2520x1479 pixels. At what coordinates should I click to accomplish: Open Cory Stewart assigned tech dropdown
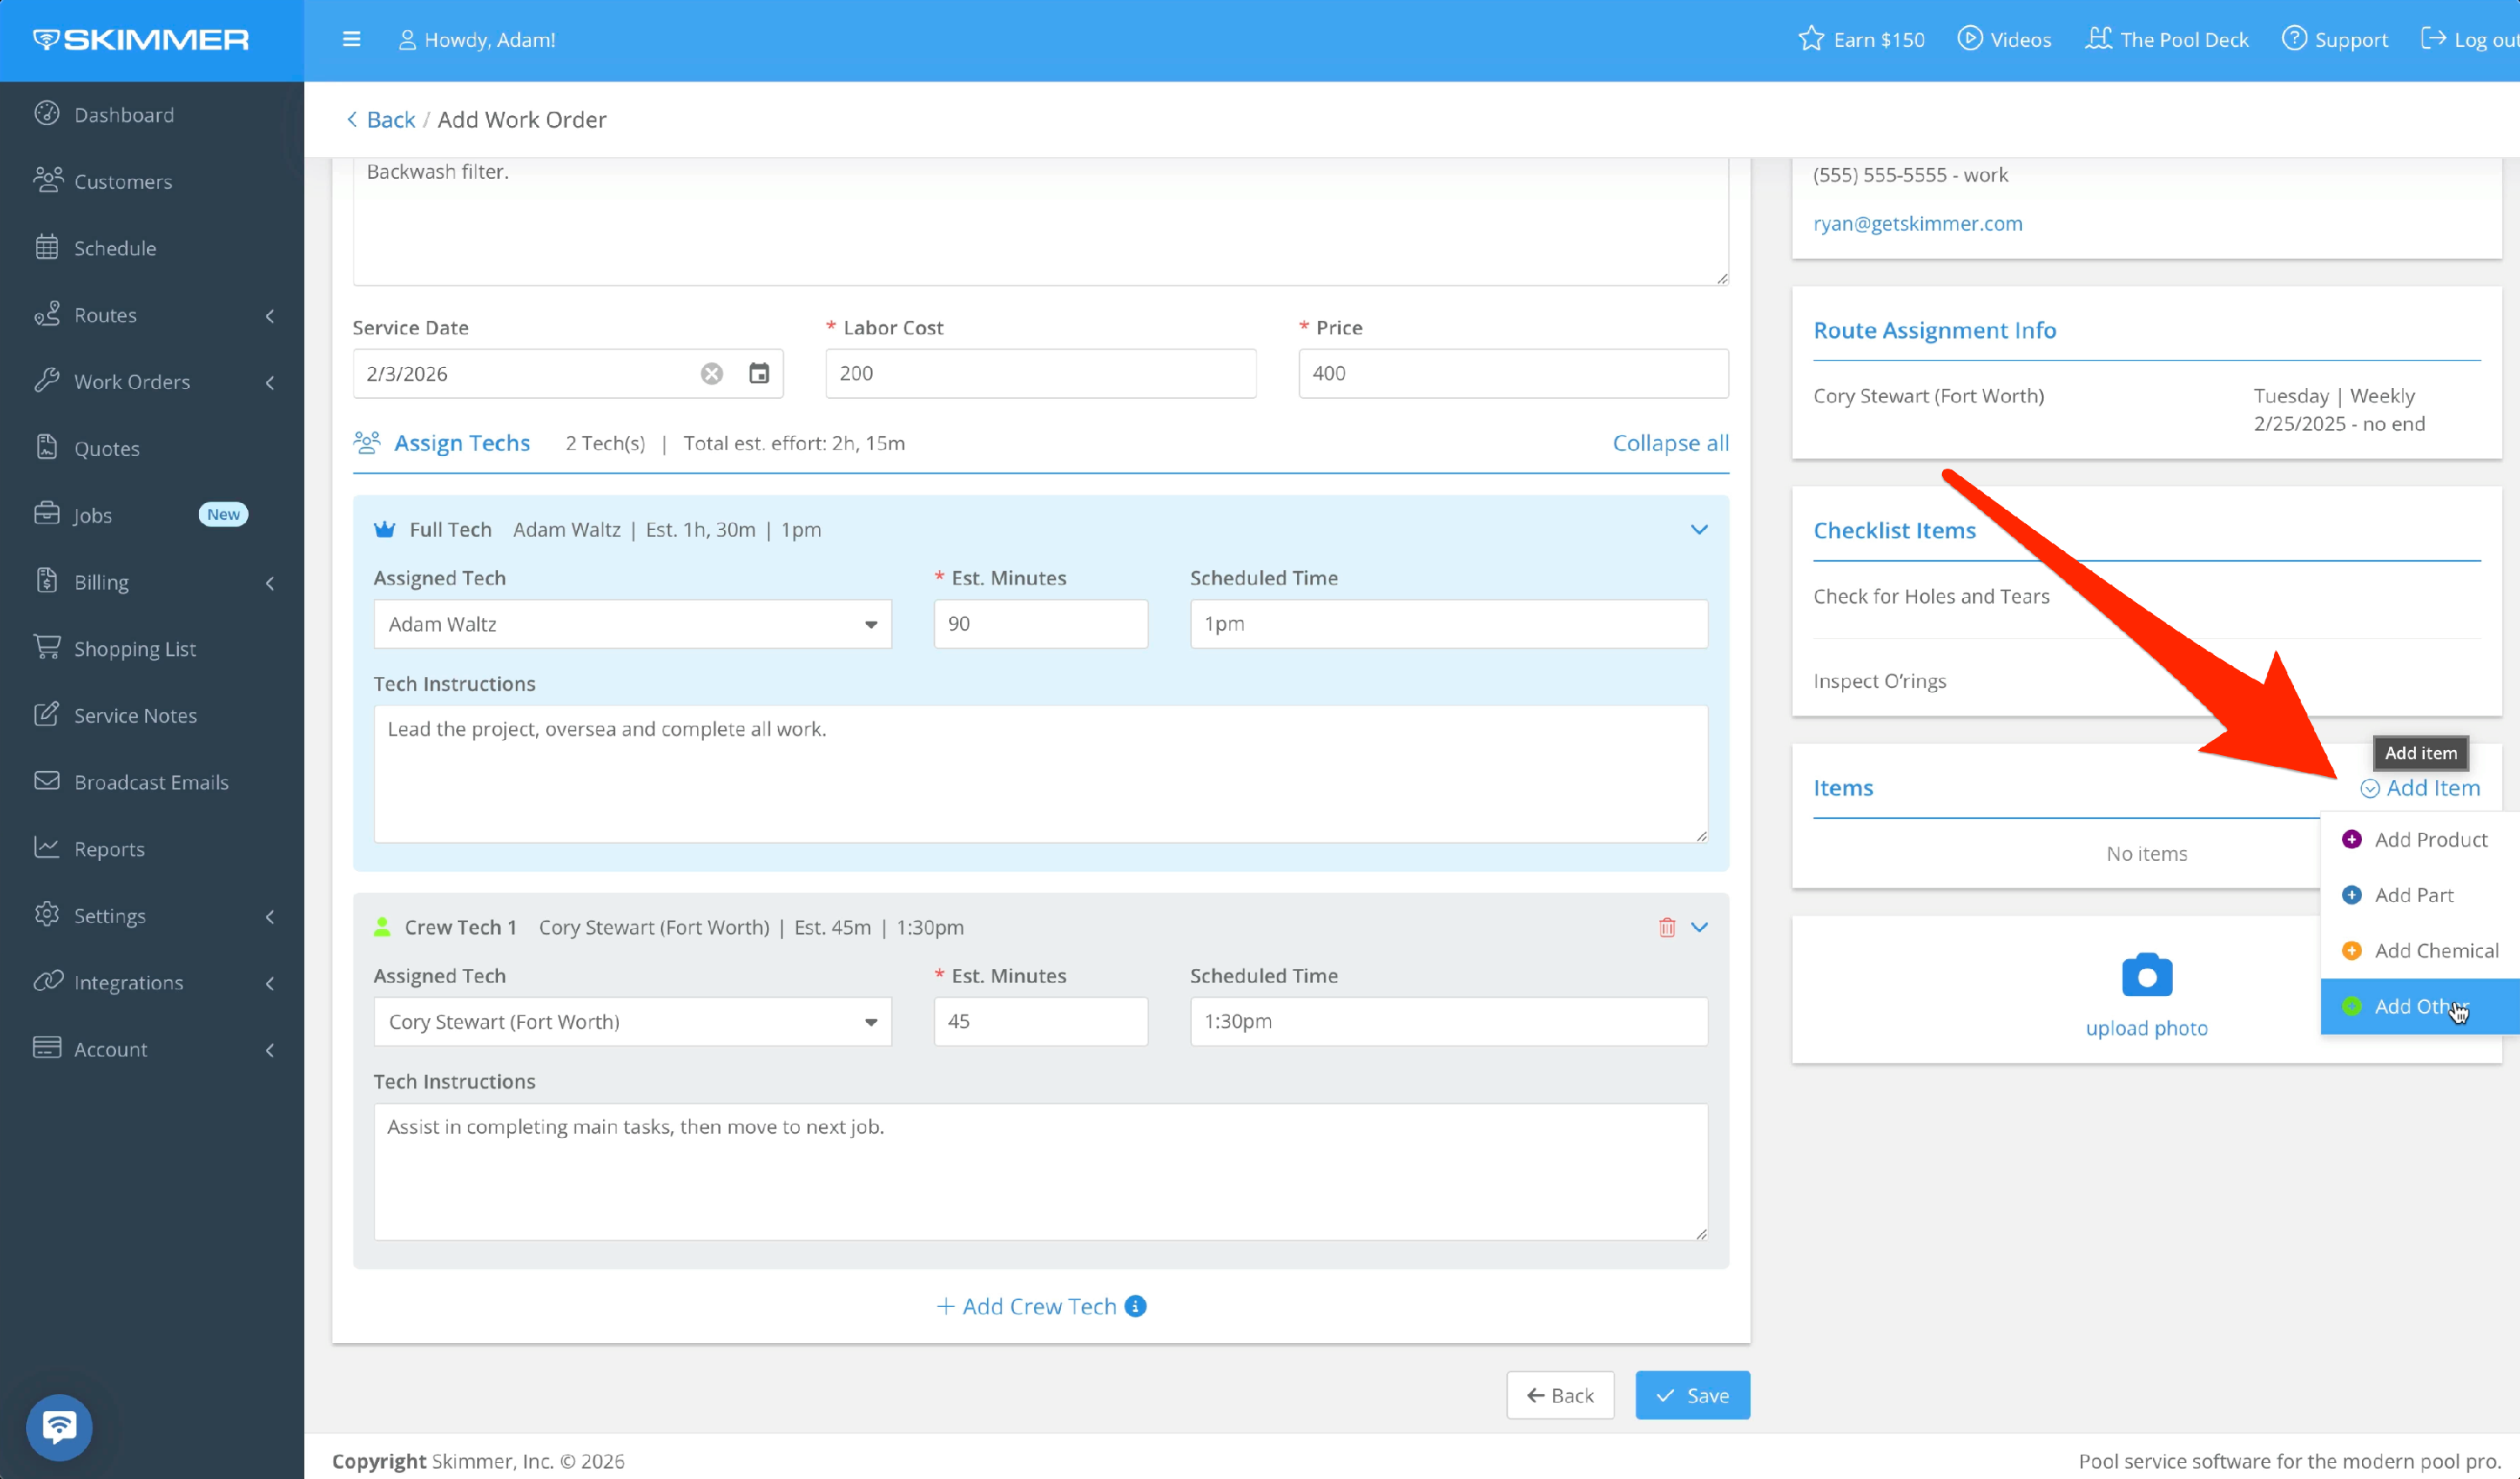coord(632,1021)
